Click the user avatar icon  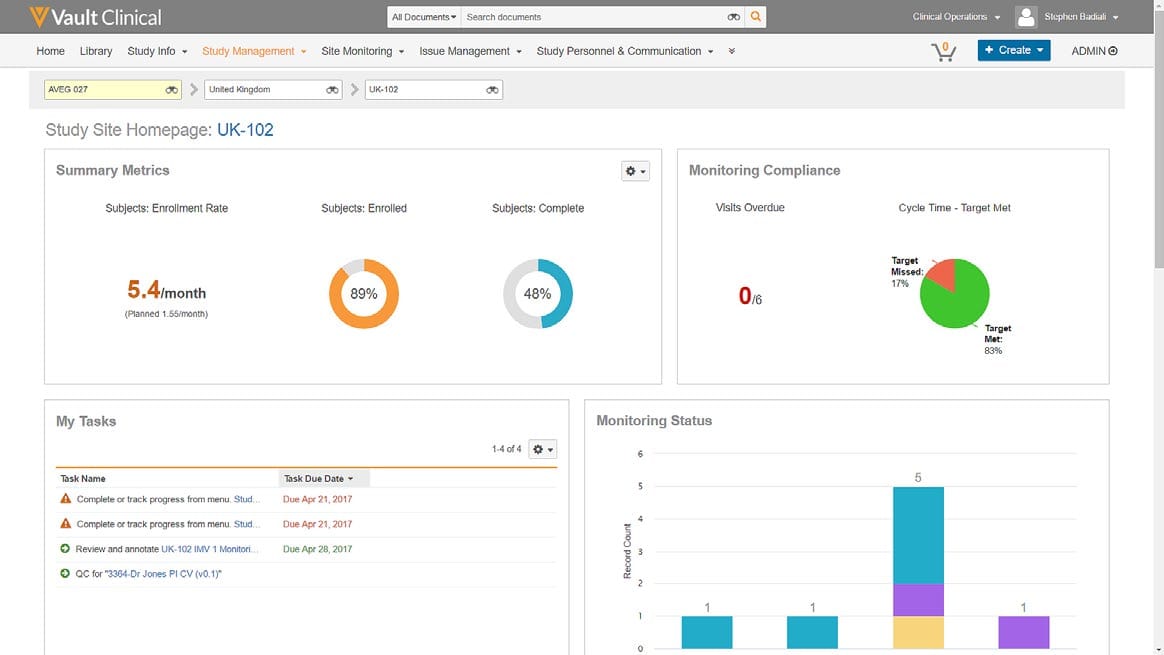coord(1026,16)
